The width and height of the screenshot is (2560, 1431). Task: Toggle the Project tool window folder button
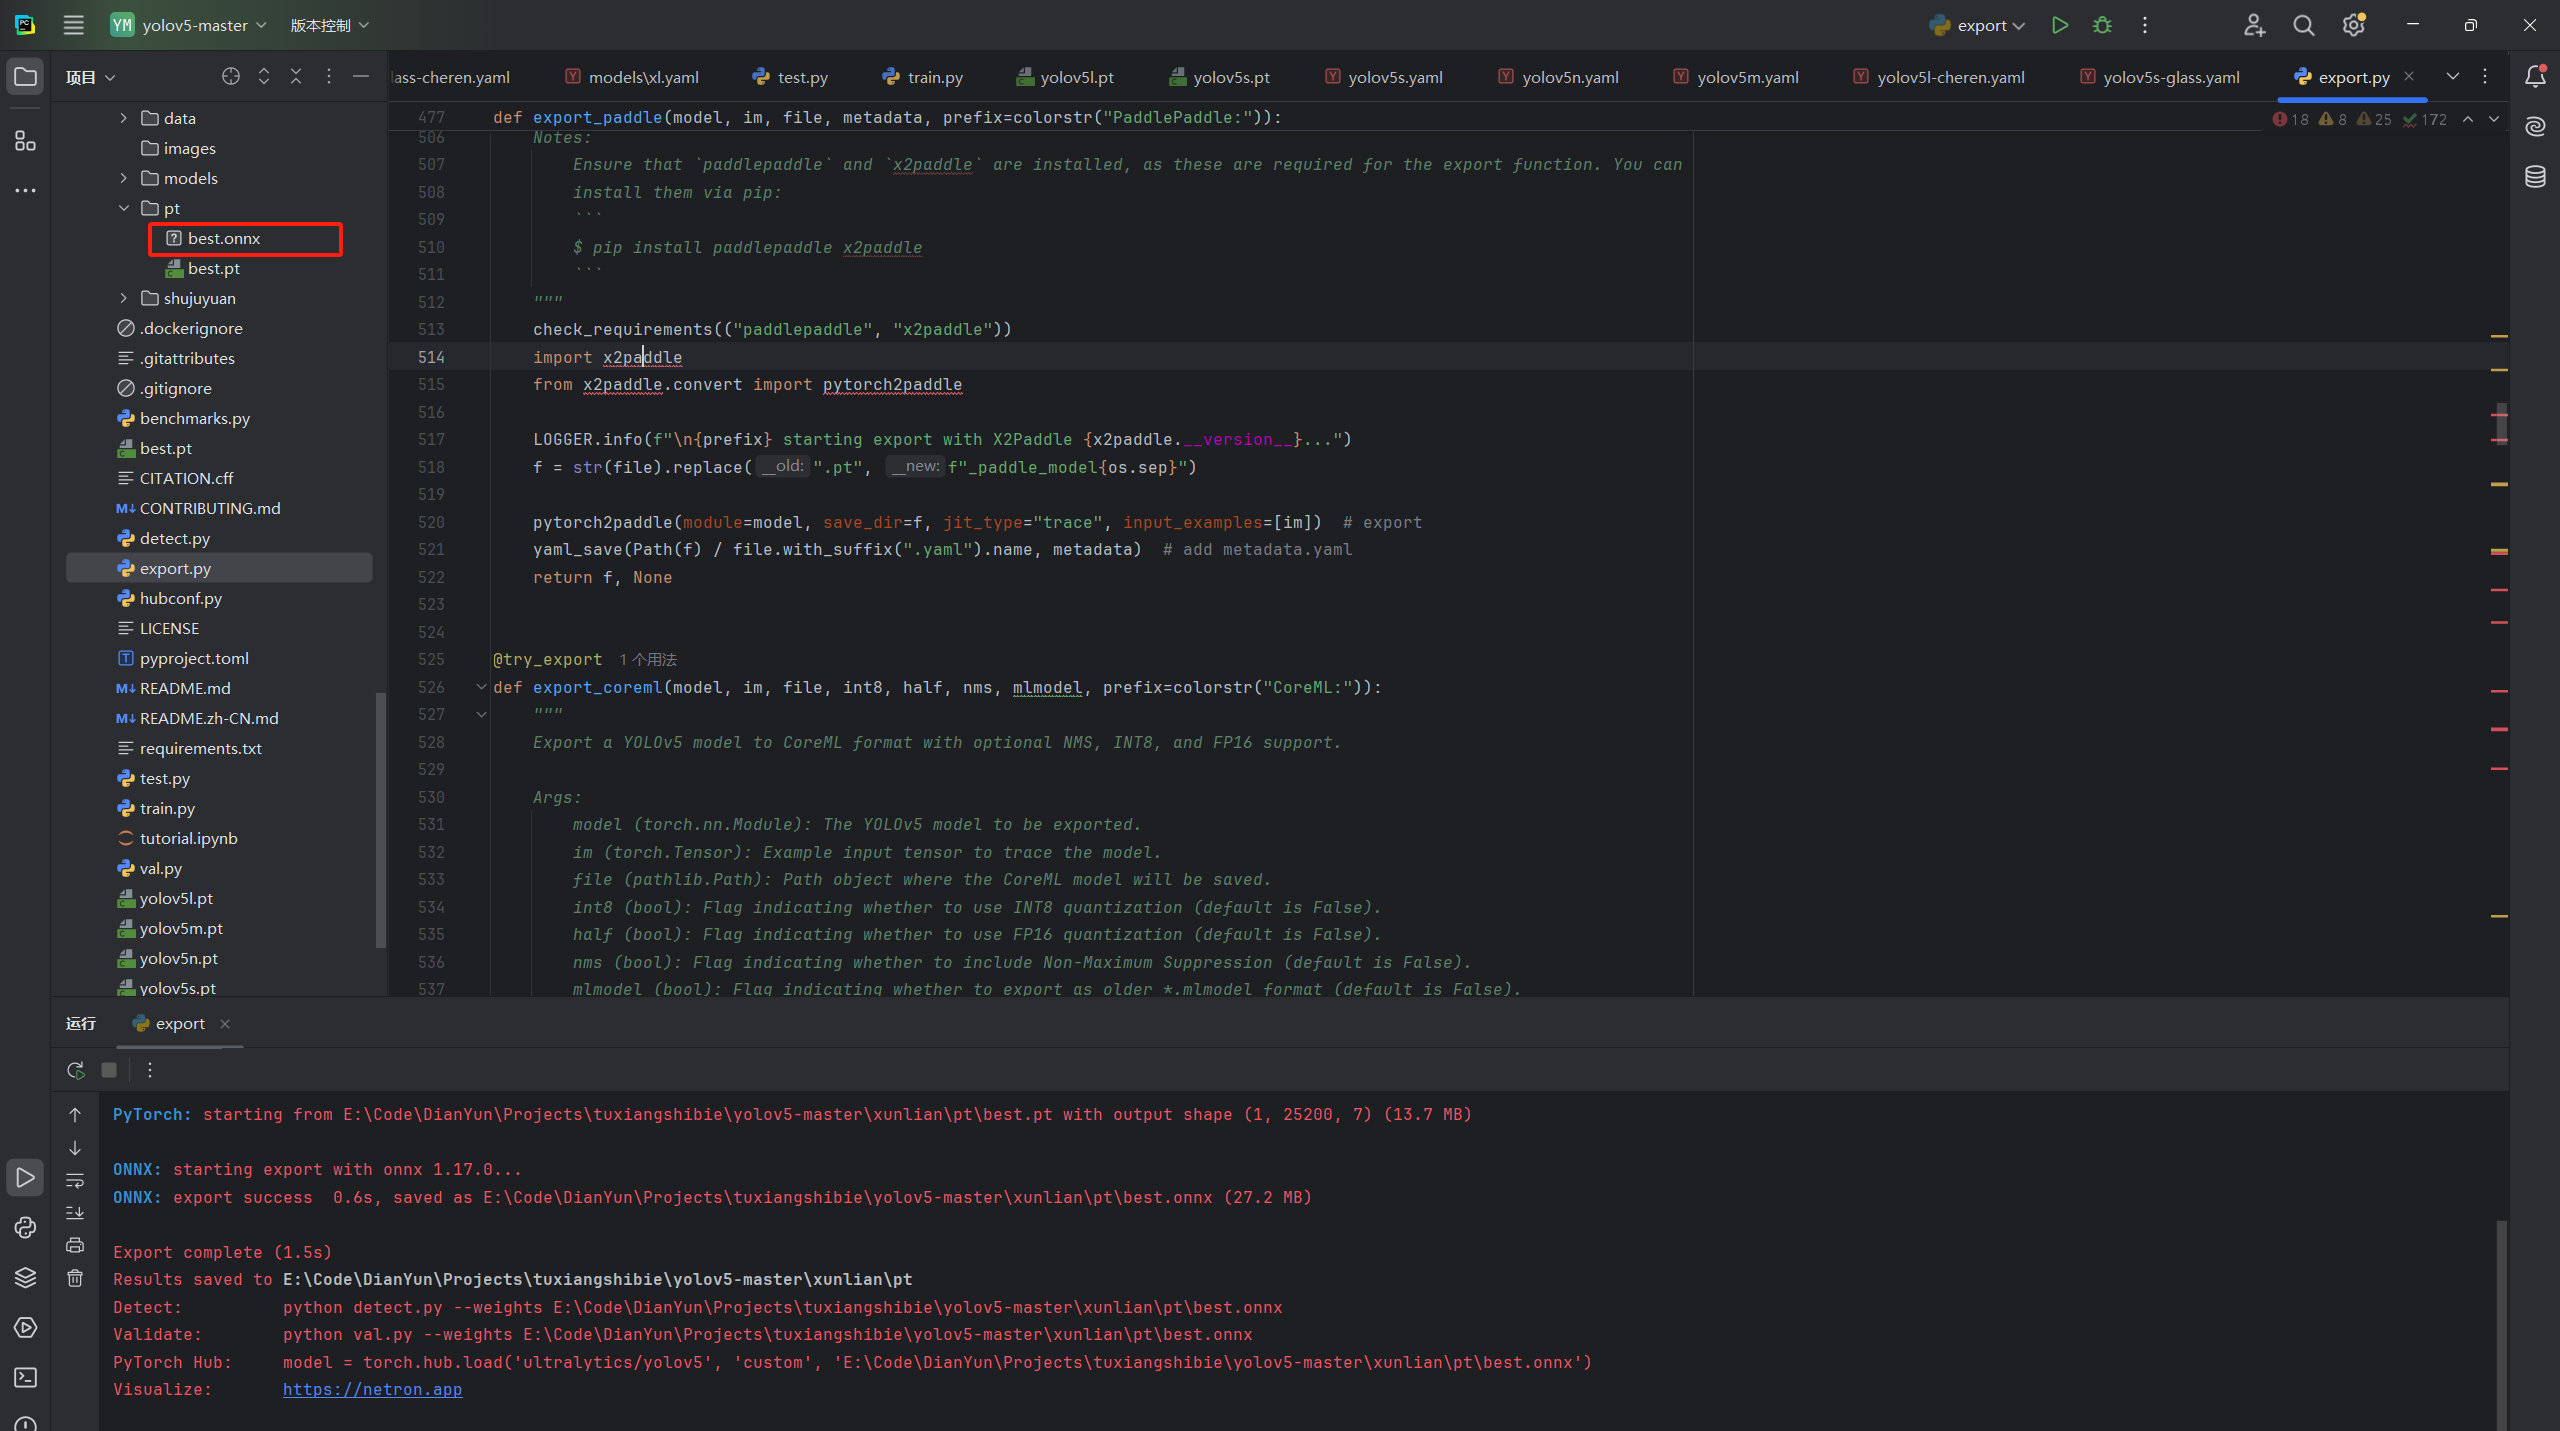pyautogui.click(x=25, y=77)
